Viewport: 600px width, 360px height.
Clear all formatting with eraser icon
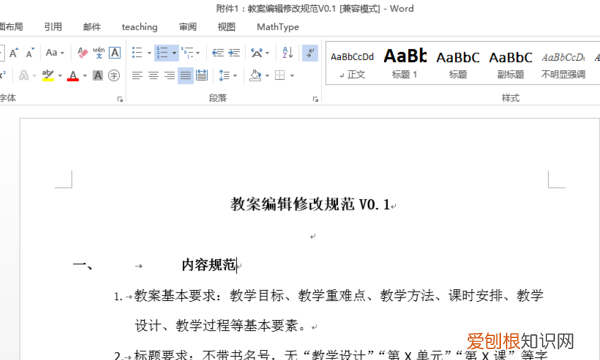[x=82, y=53]
